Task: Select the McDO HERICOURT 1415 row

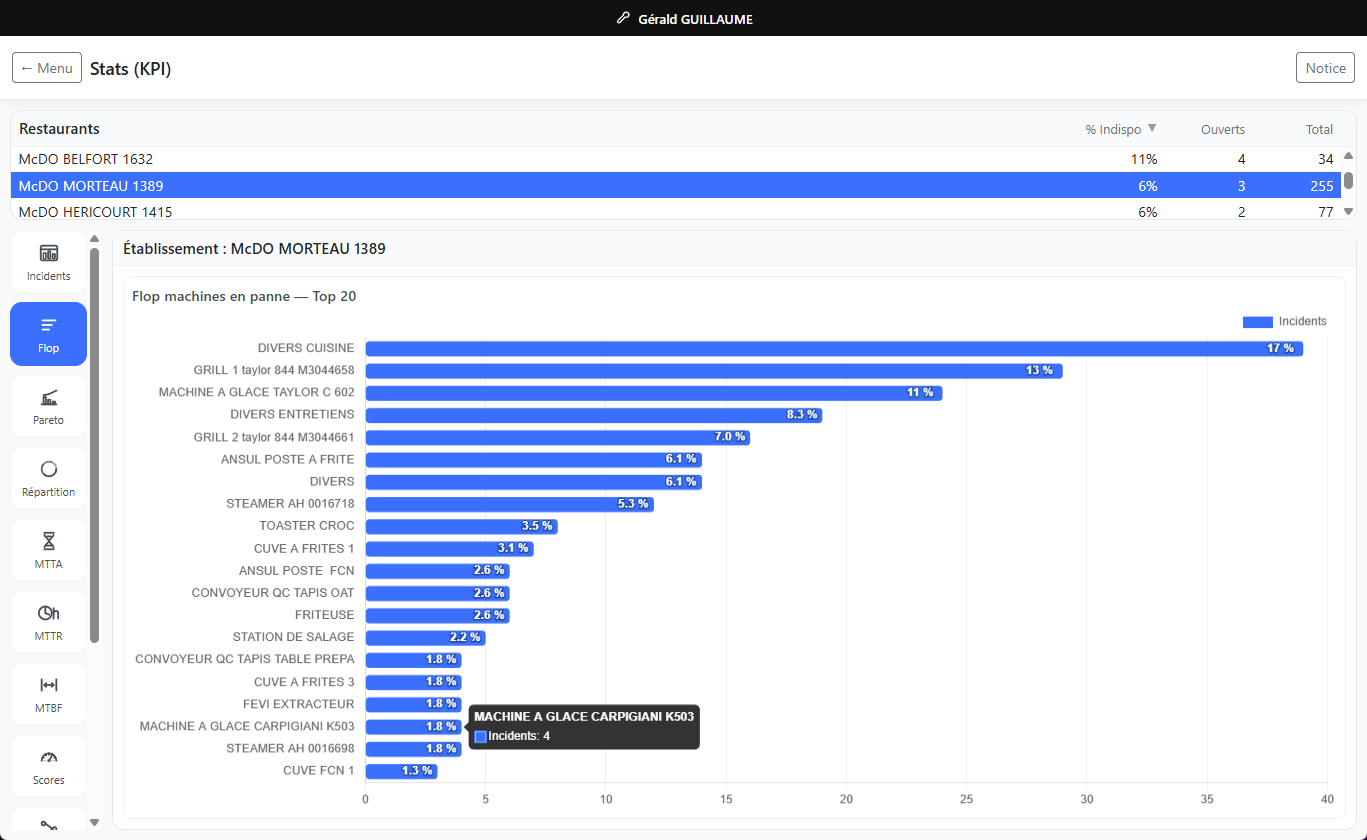Action: [x=675, y=212]
